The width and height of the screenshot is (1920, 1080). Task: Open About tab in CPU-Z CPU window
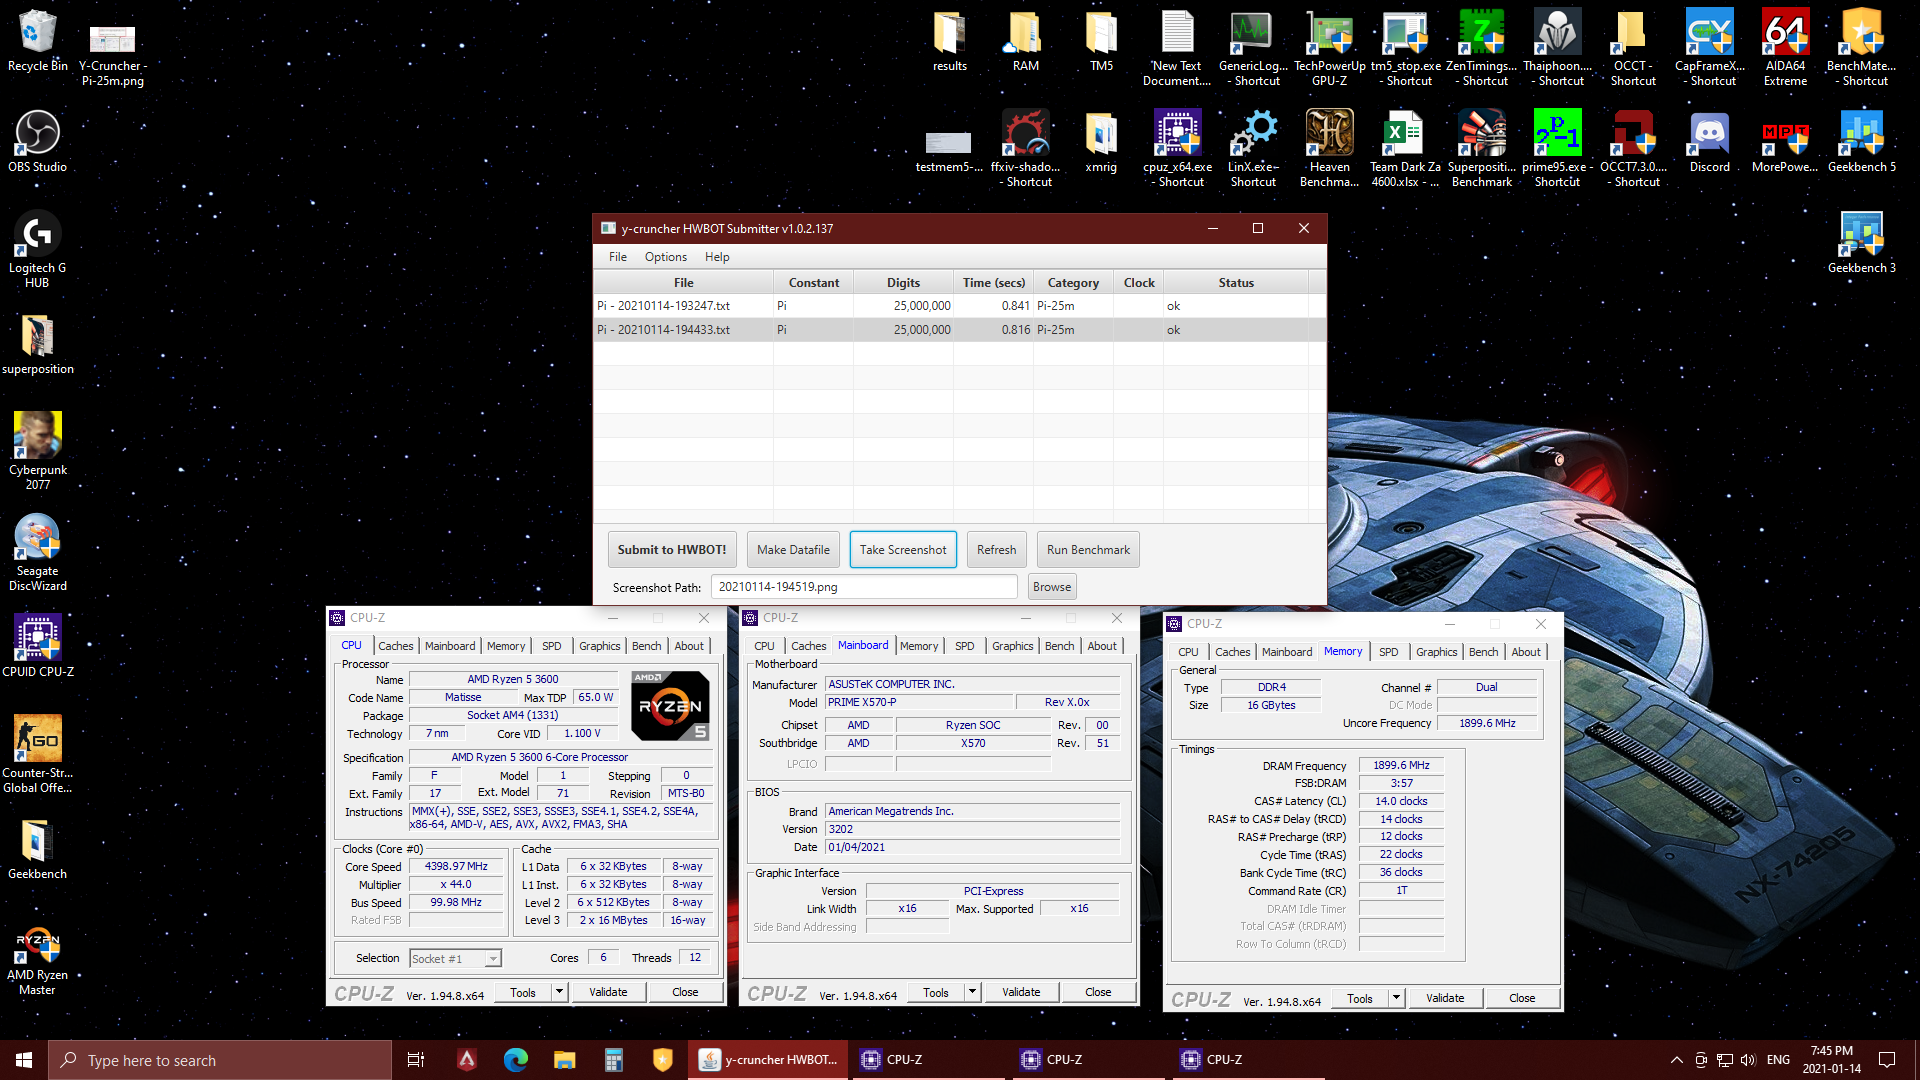click(x=689, y=646)
